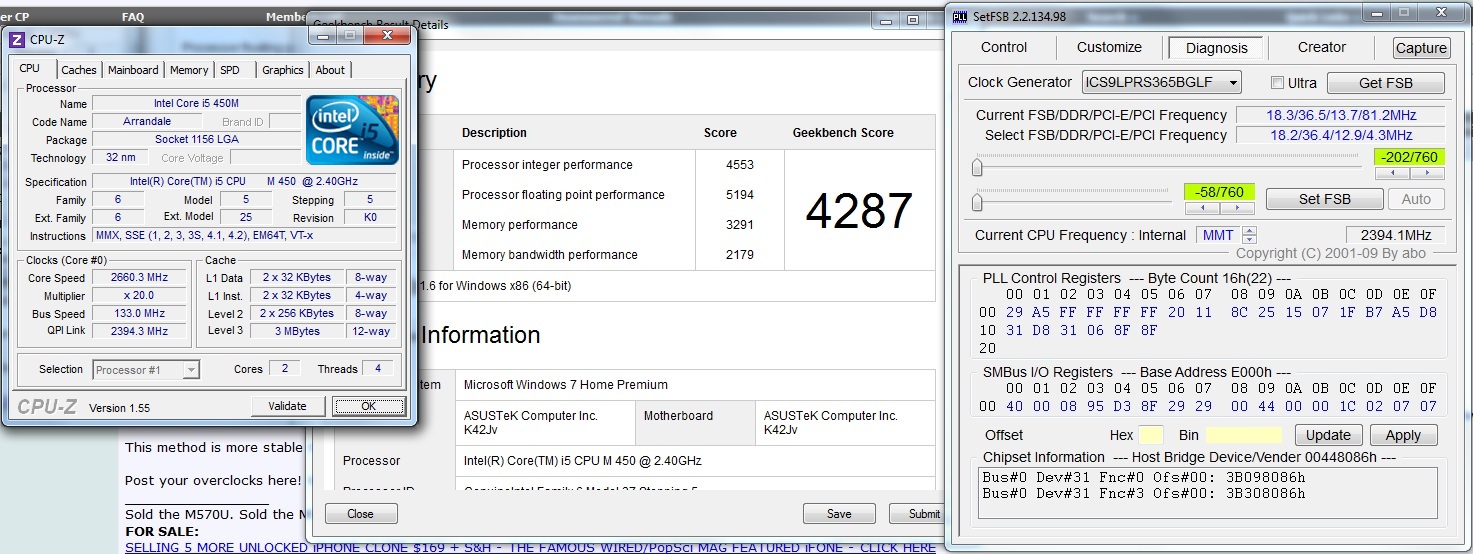Click the 4553 integer performance score
The height and width of the screenshot is (554, 1473).
(740, 165)
